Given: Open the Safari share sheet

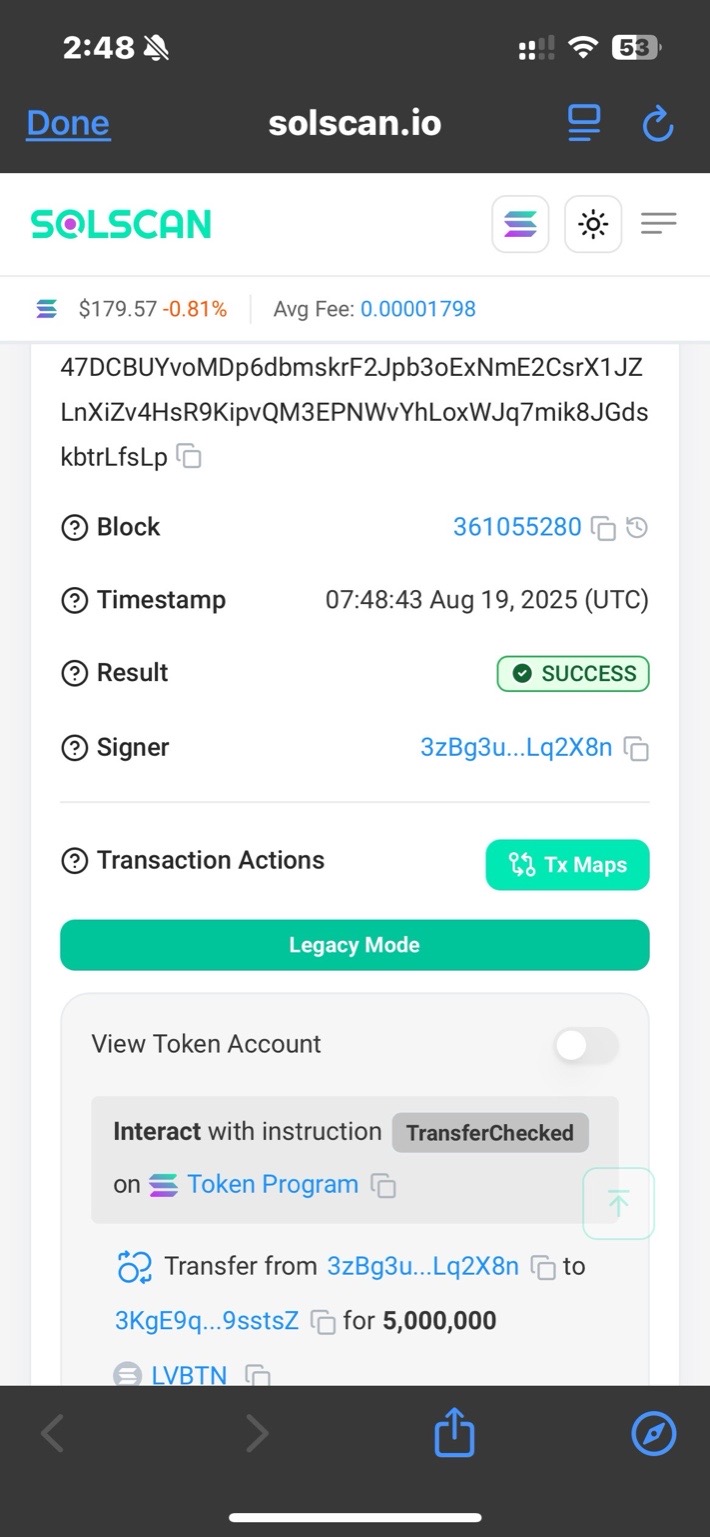Looking at the screenshot, I should 454,1431.
